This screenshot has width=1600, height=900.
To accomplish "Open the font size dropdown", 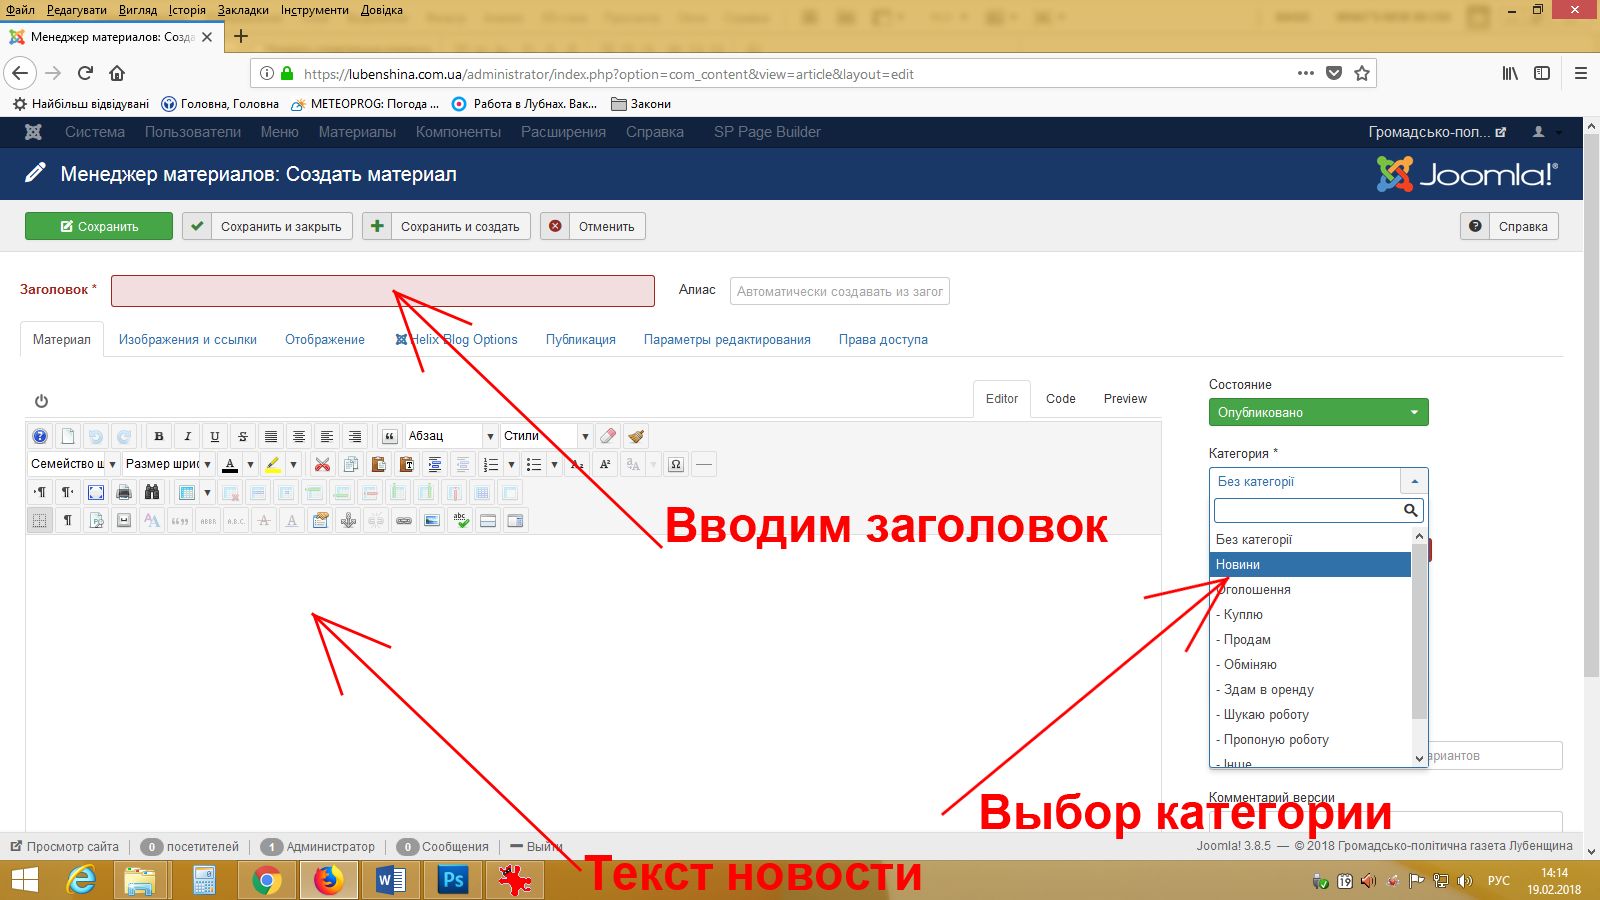I will coord(169,464).
